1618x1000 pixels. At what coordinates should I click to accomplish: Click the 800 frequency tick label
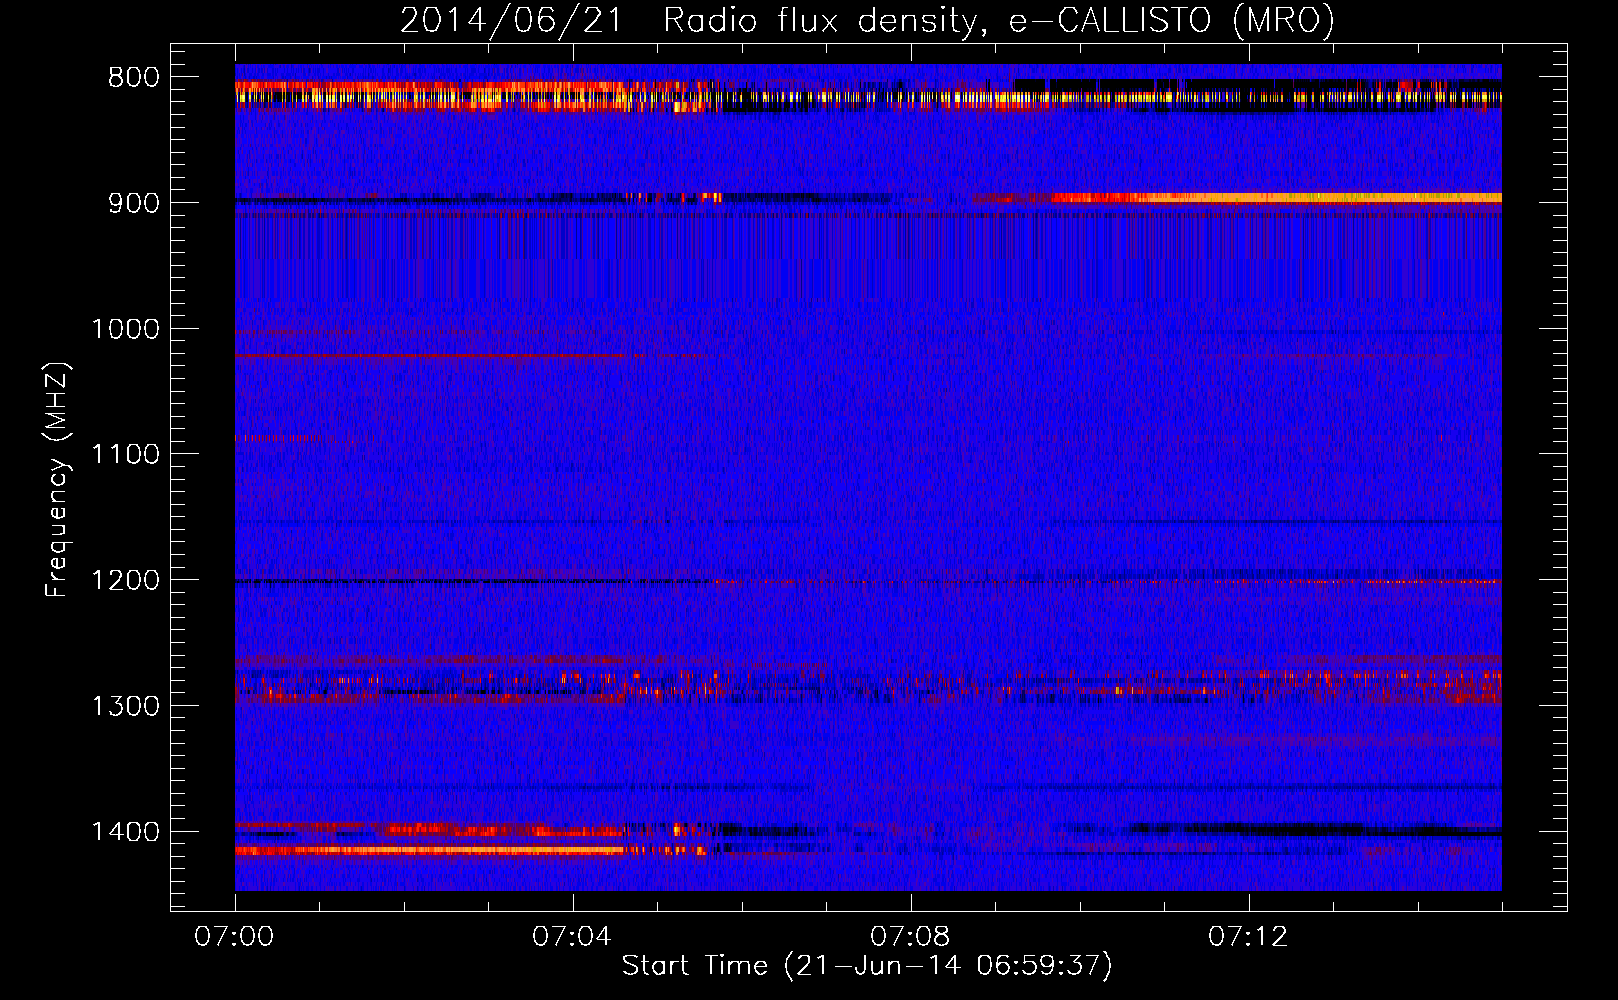click(134, 78)
